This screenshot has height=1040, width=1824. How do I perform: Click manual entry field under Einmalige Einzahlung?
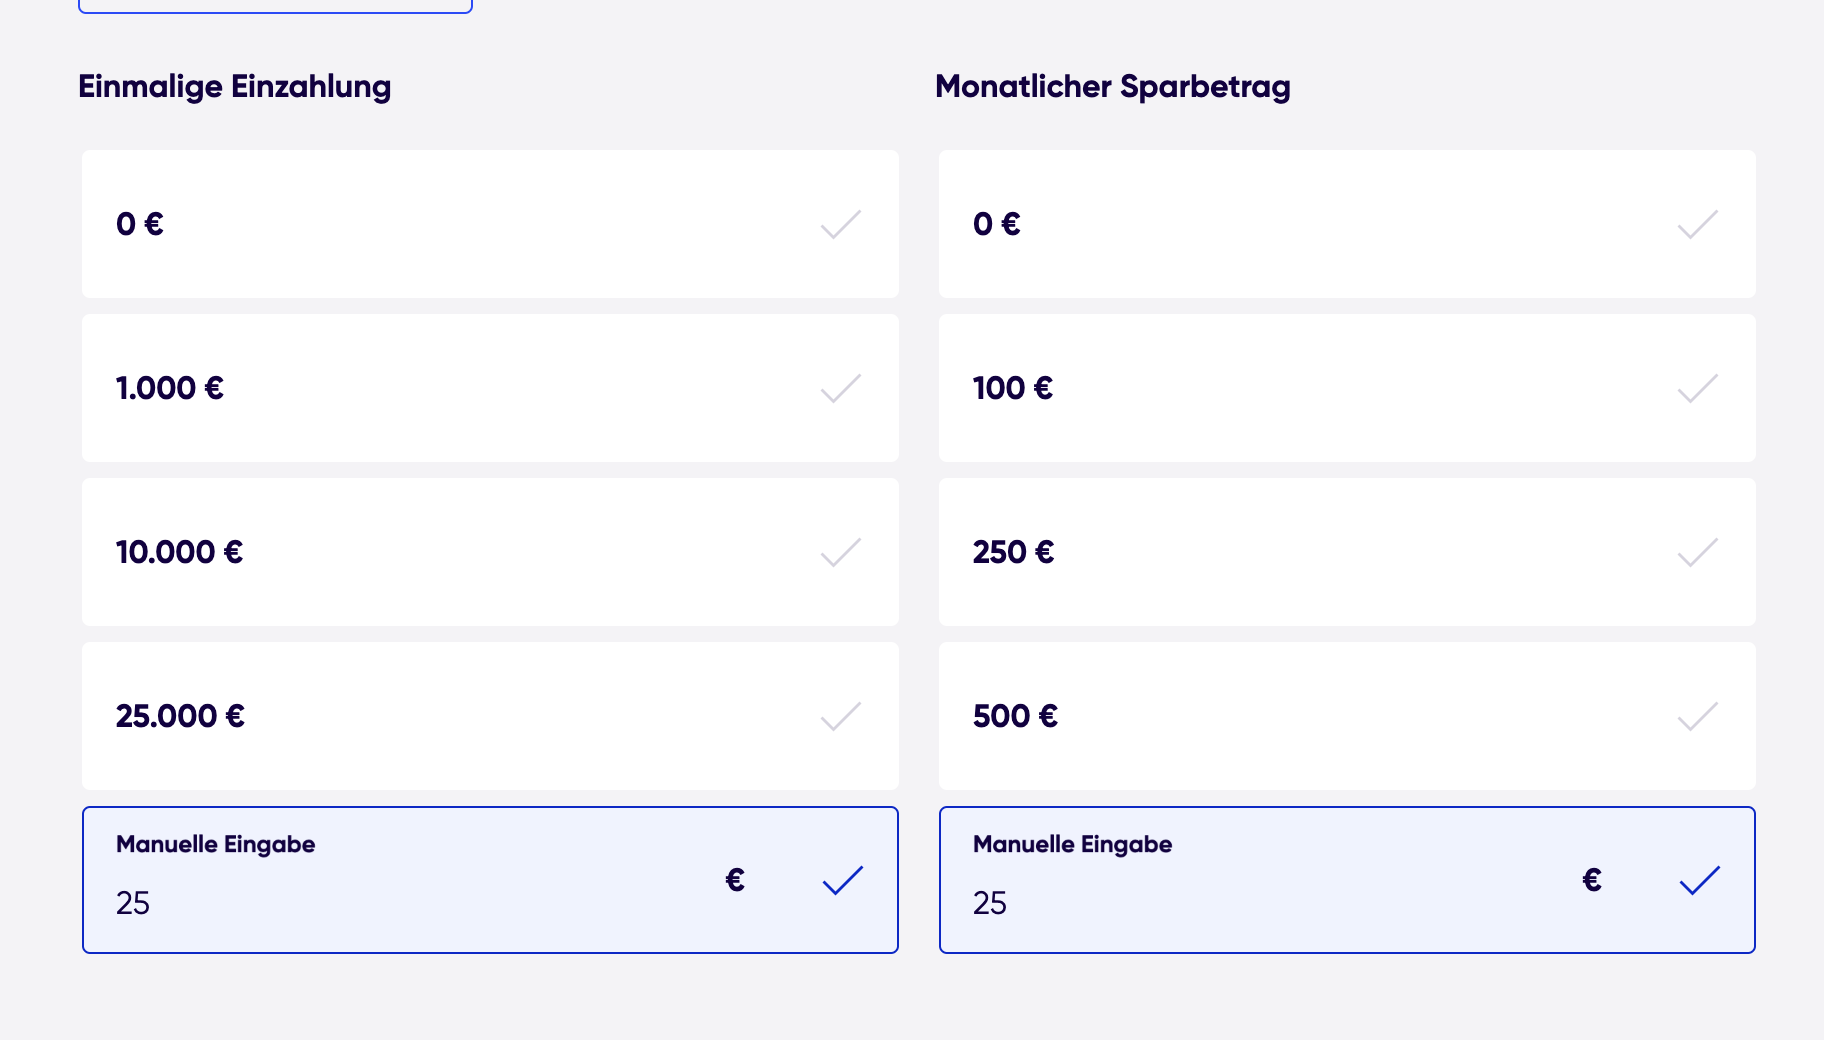point(400,903)
